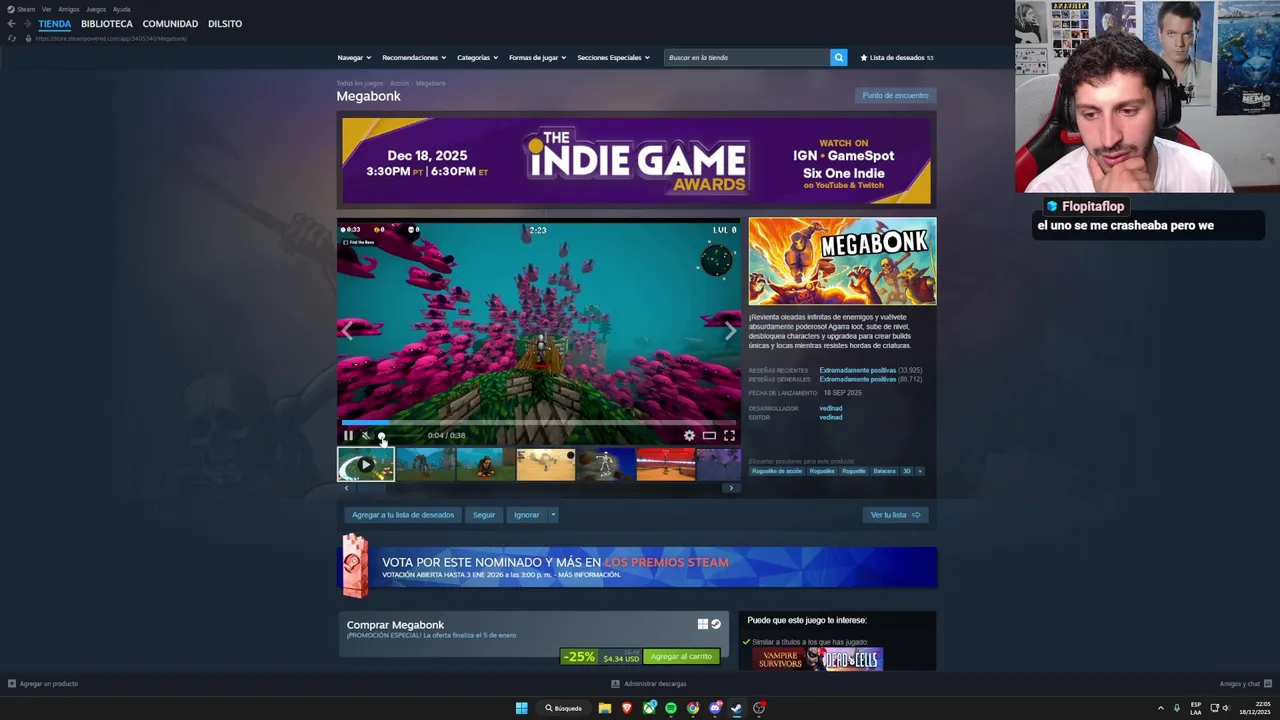This screenshot has width=1280, height=720.
Task: Expand the Secciones Especiales dropdown
Action: [613, 57]
